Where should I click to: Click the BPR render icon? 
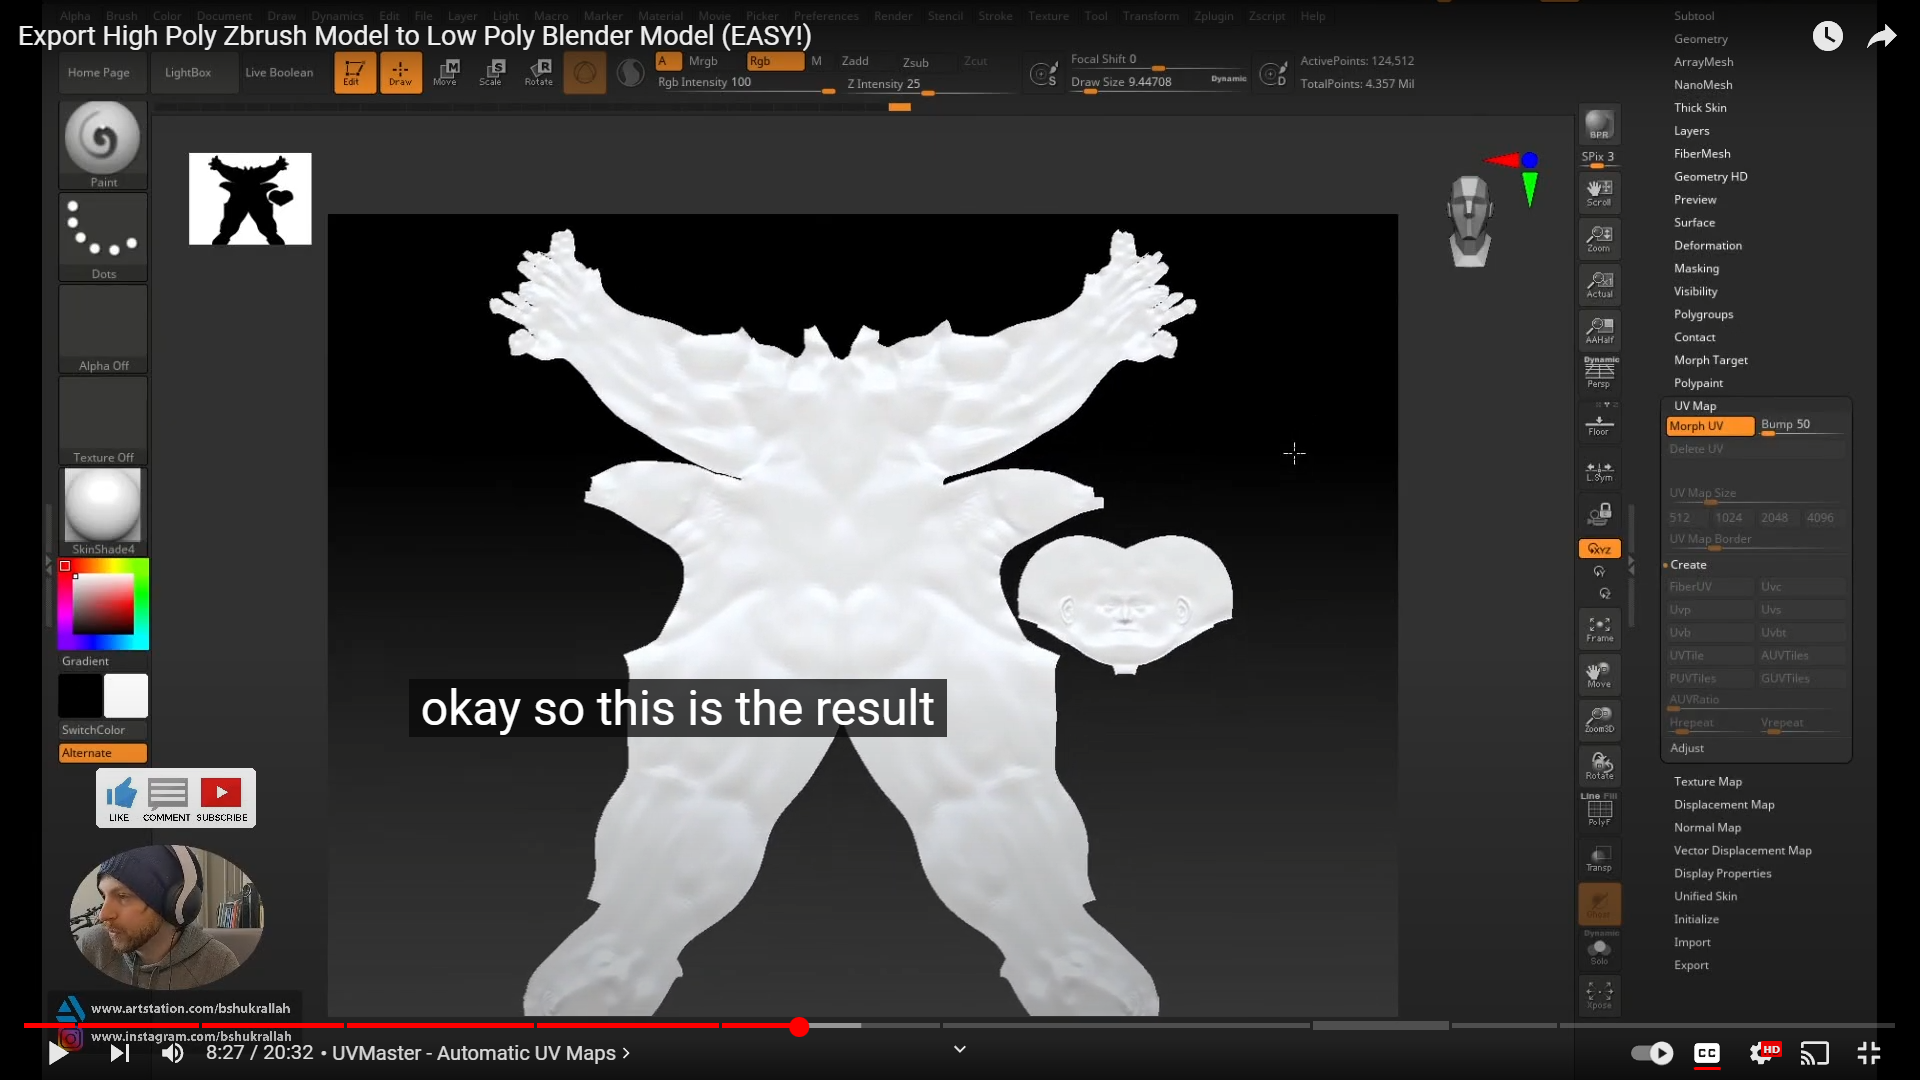click(1599, 124)
